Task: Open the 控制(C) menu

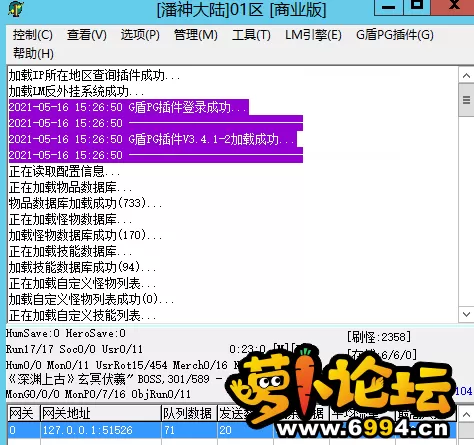Action: [x=33, y=35]
